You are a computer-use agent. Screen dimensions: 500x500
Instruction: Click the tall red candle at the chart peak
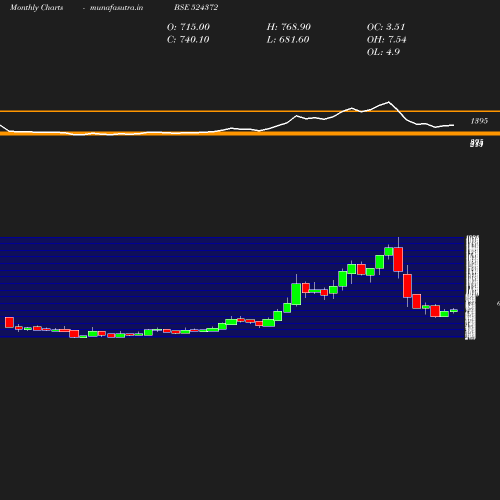(398, 259)
